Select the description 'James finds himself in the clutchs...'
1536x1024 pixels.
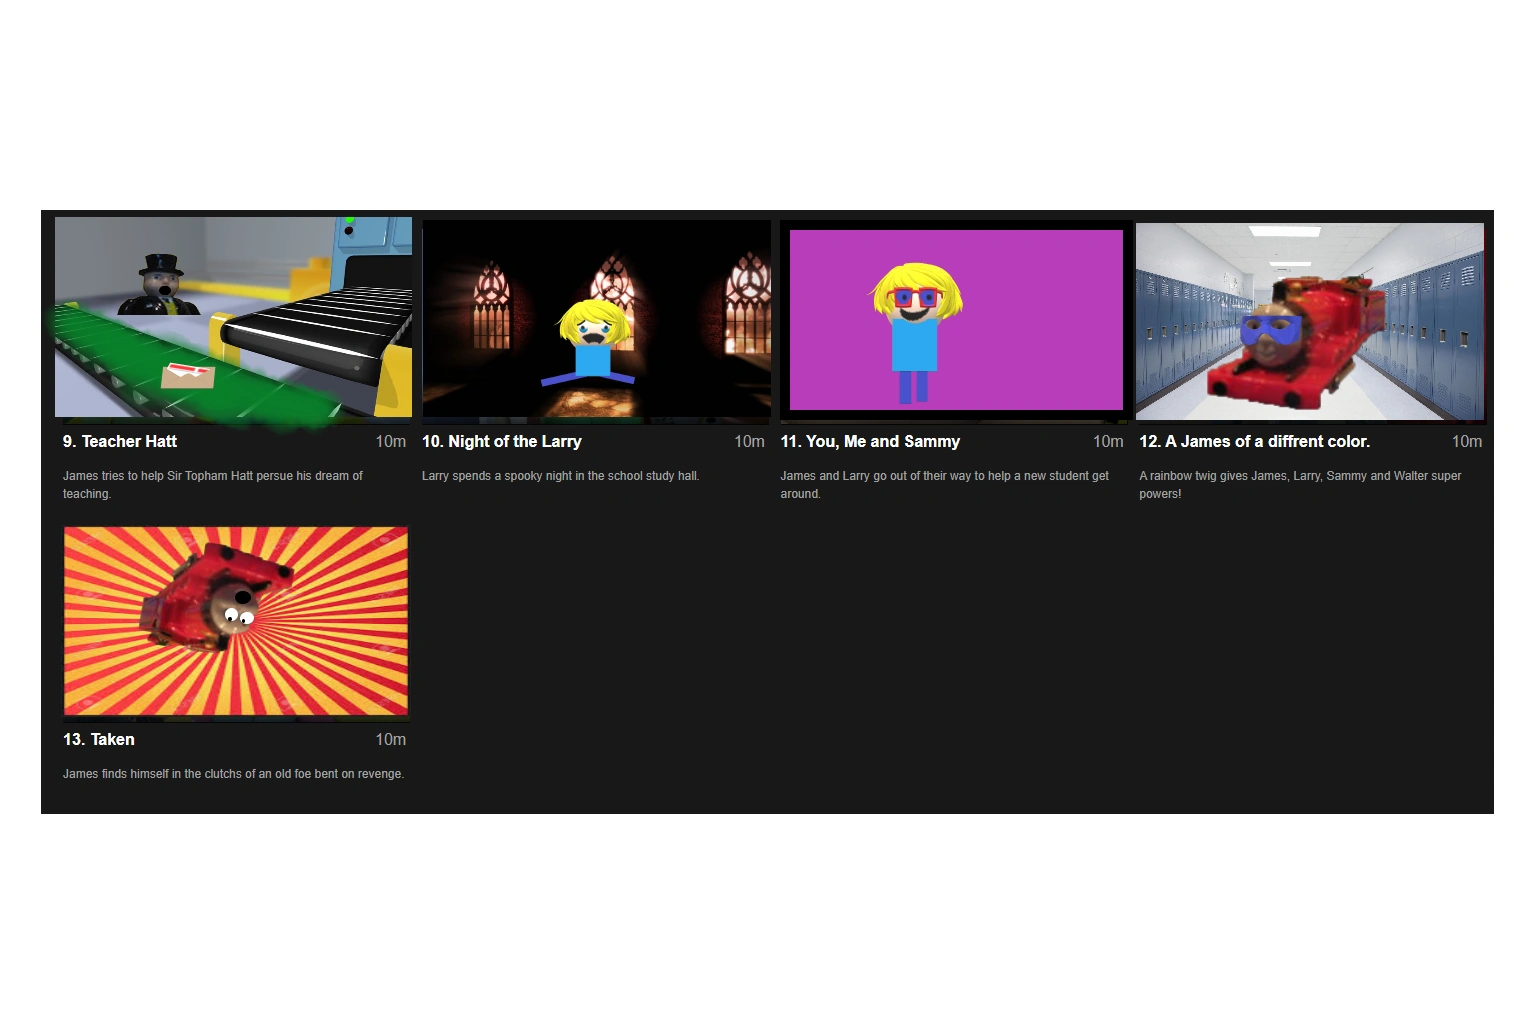(234, 774)
